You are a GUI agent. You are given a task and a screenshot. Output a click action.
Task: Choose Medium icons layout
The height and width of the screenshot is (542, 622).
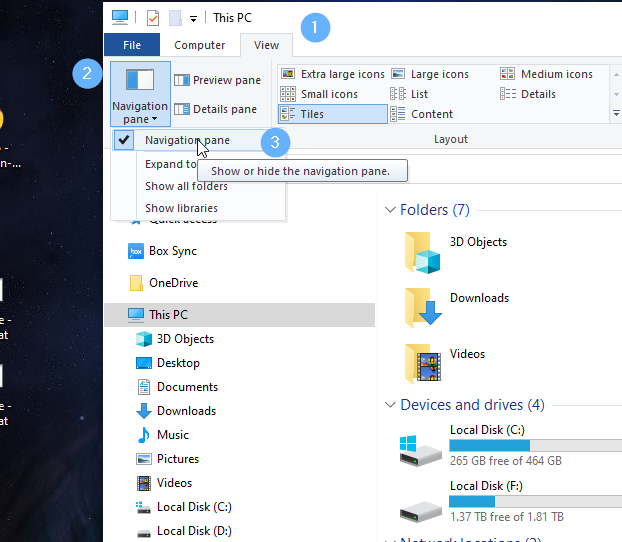pos(546,74)
